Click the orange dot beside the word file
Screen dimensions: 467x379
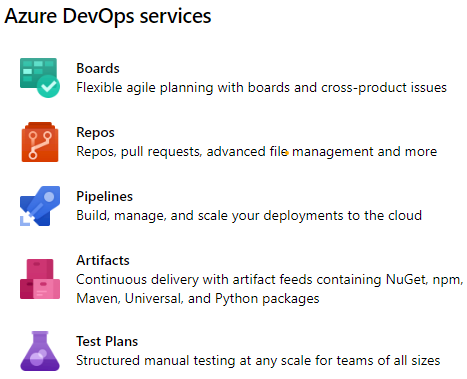(287, 153)
